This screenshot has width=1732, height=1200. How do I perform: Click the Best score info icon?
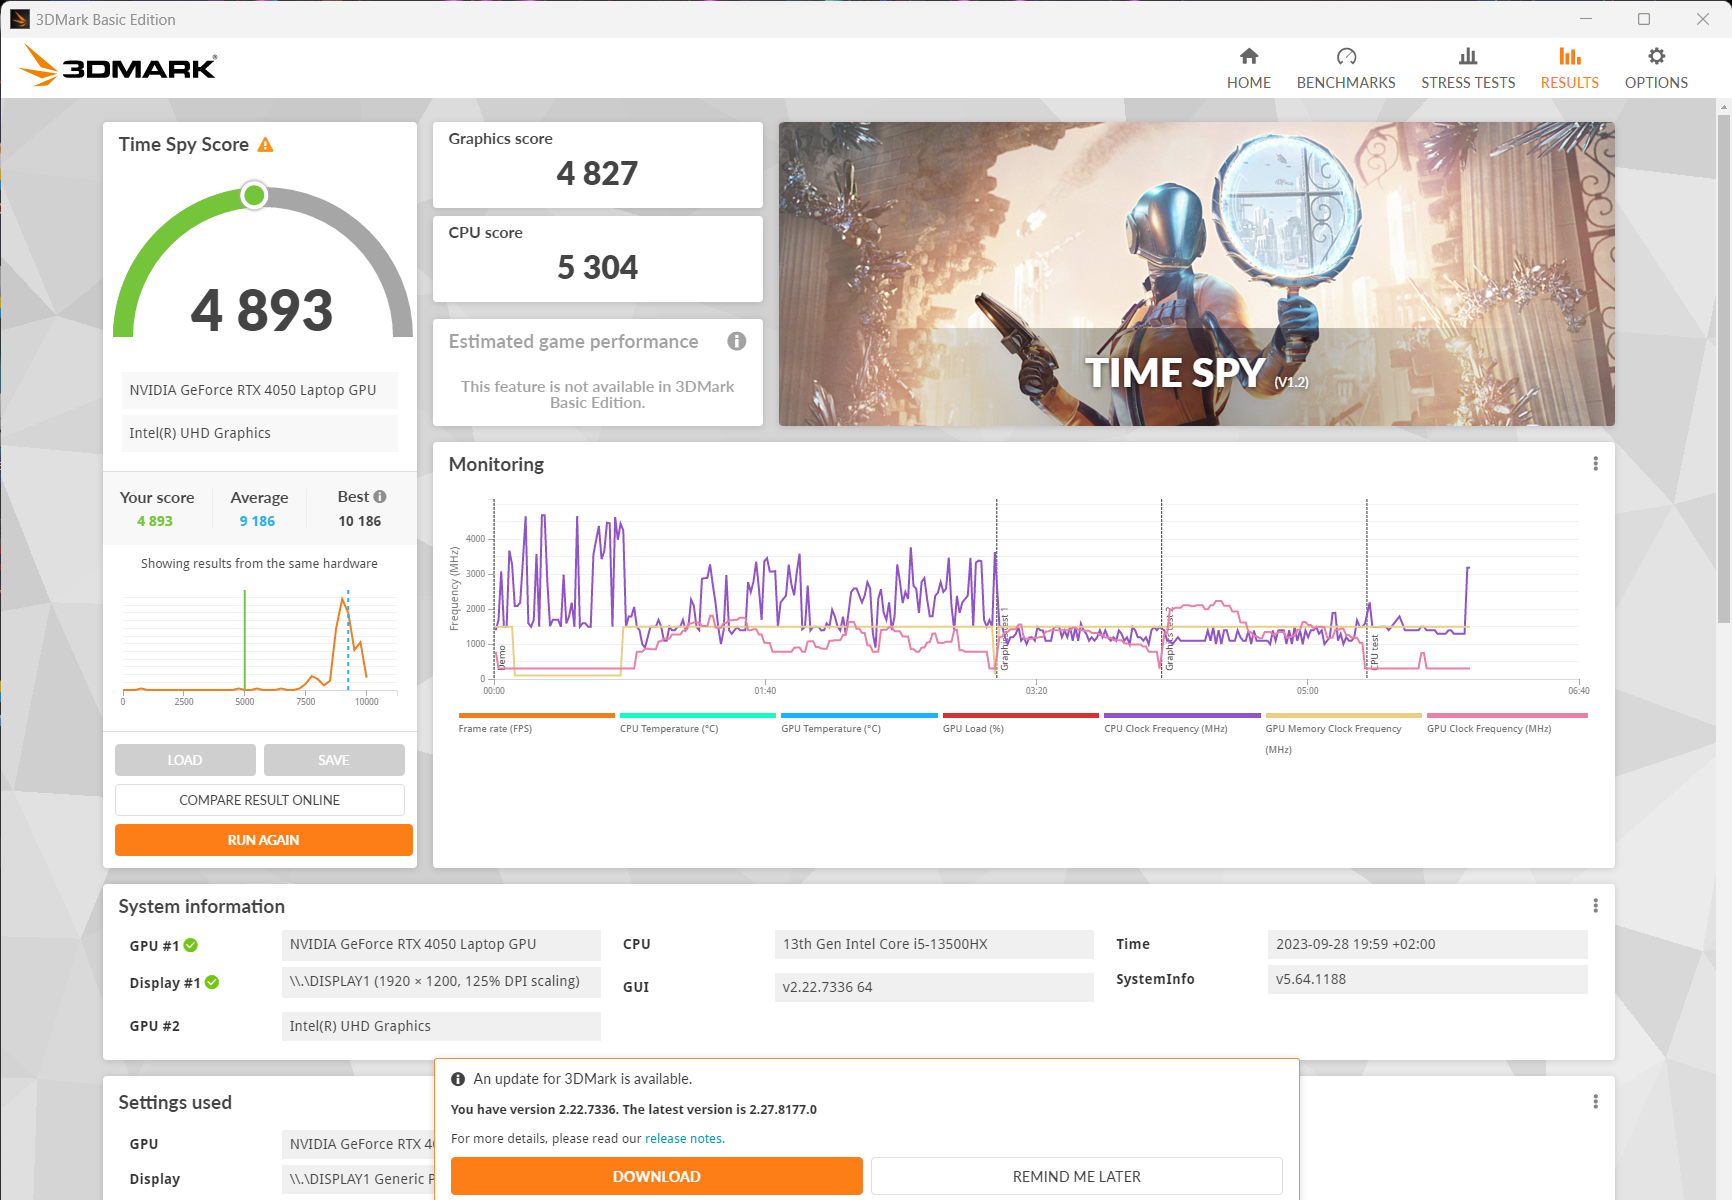tap(380, 497)
